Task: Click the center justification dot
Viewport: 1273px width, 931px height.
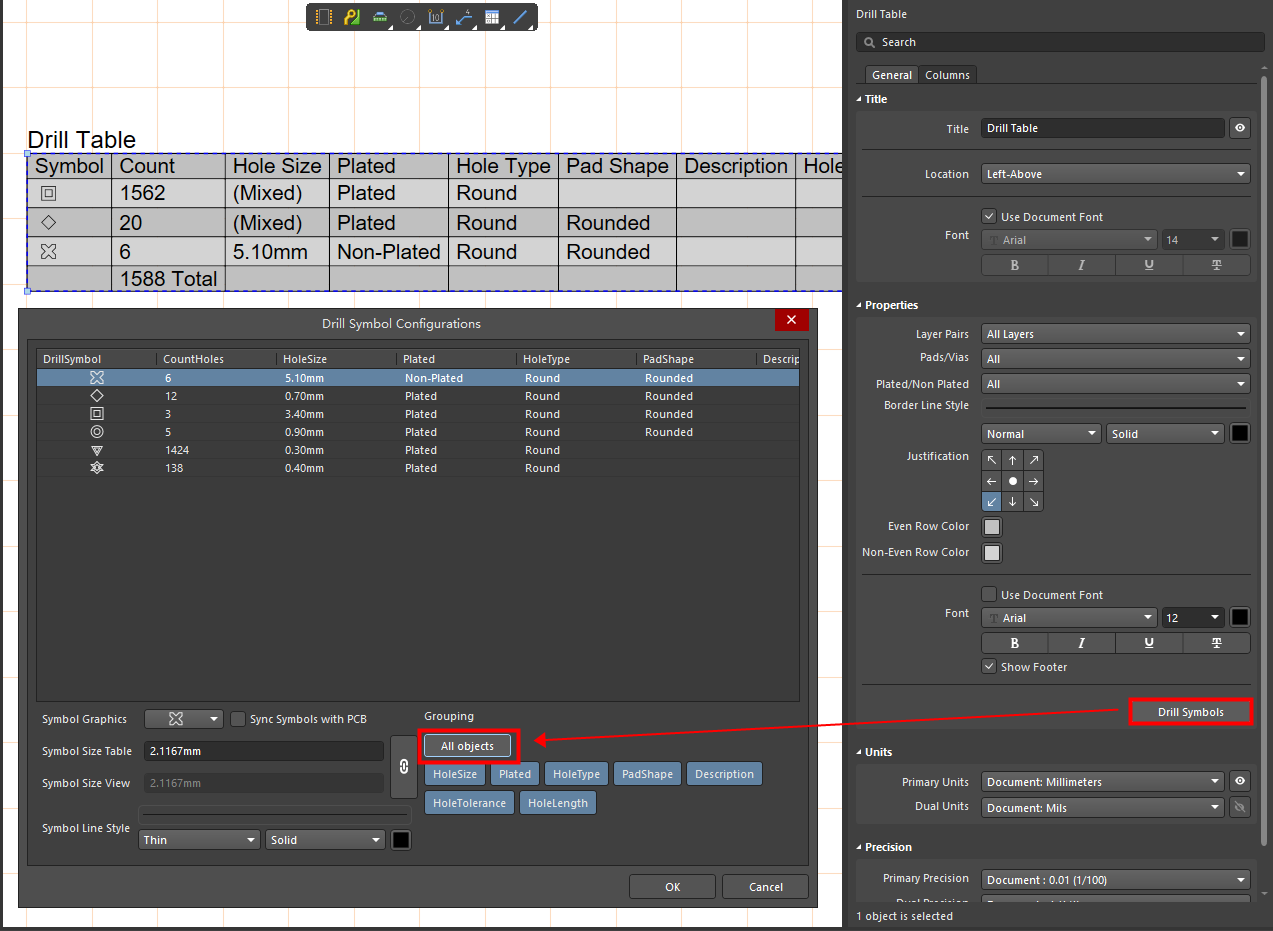Action: pos(1012,481)
